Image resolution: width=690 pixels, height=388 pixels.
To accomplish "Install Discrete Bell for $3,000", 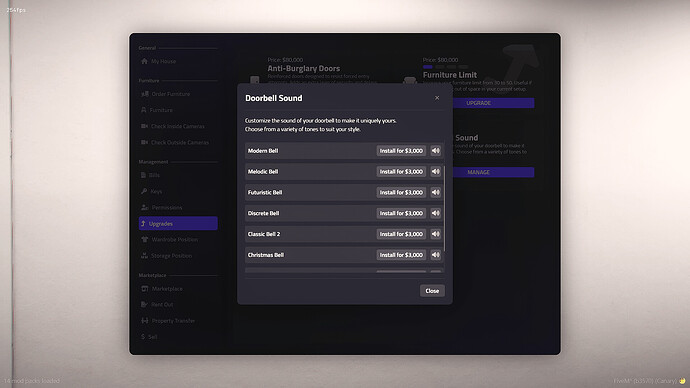I will tap(401, 213).
